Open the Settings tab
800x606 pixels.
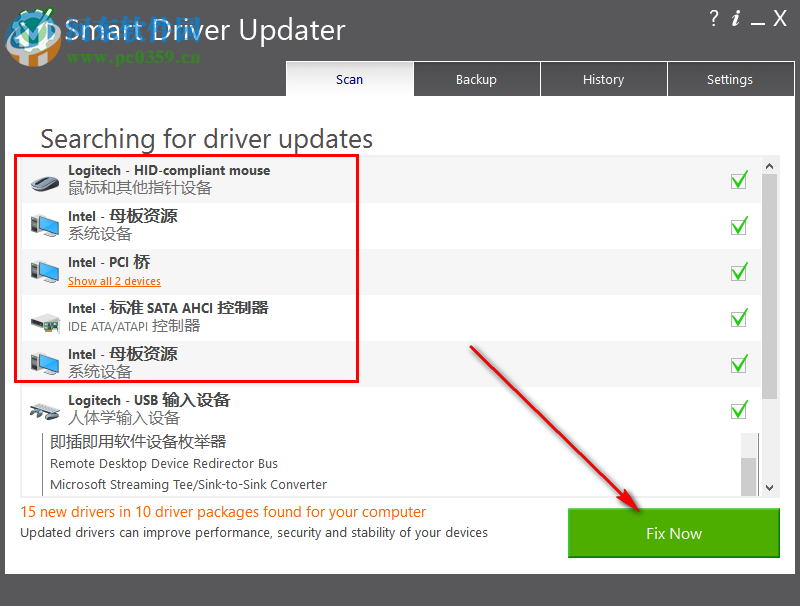tap(730, 78)
